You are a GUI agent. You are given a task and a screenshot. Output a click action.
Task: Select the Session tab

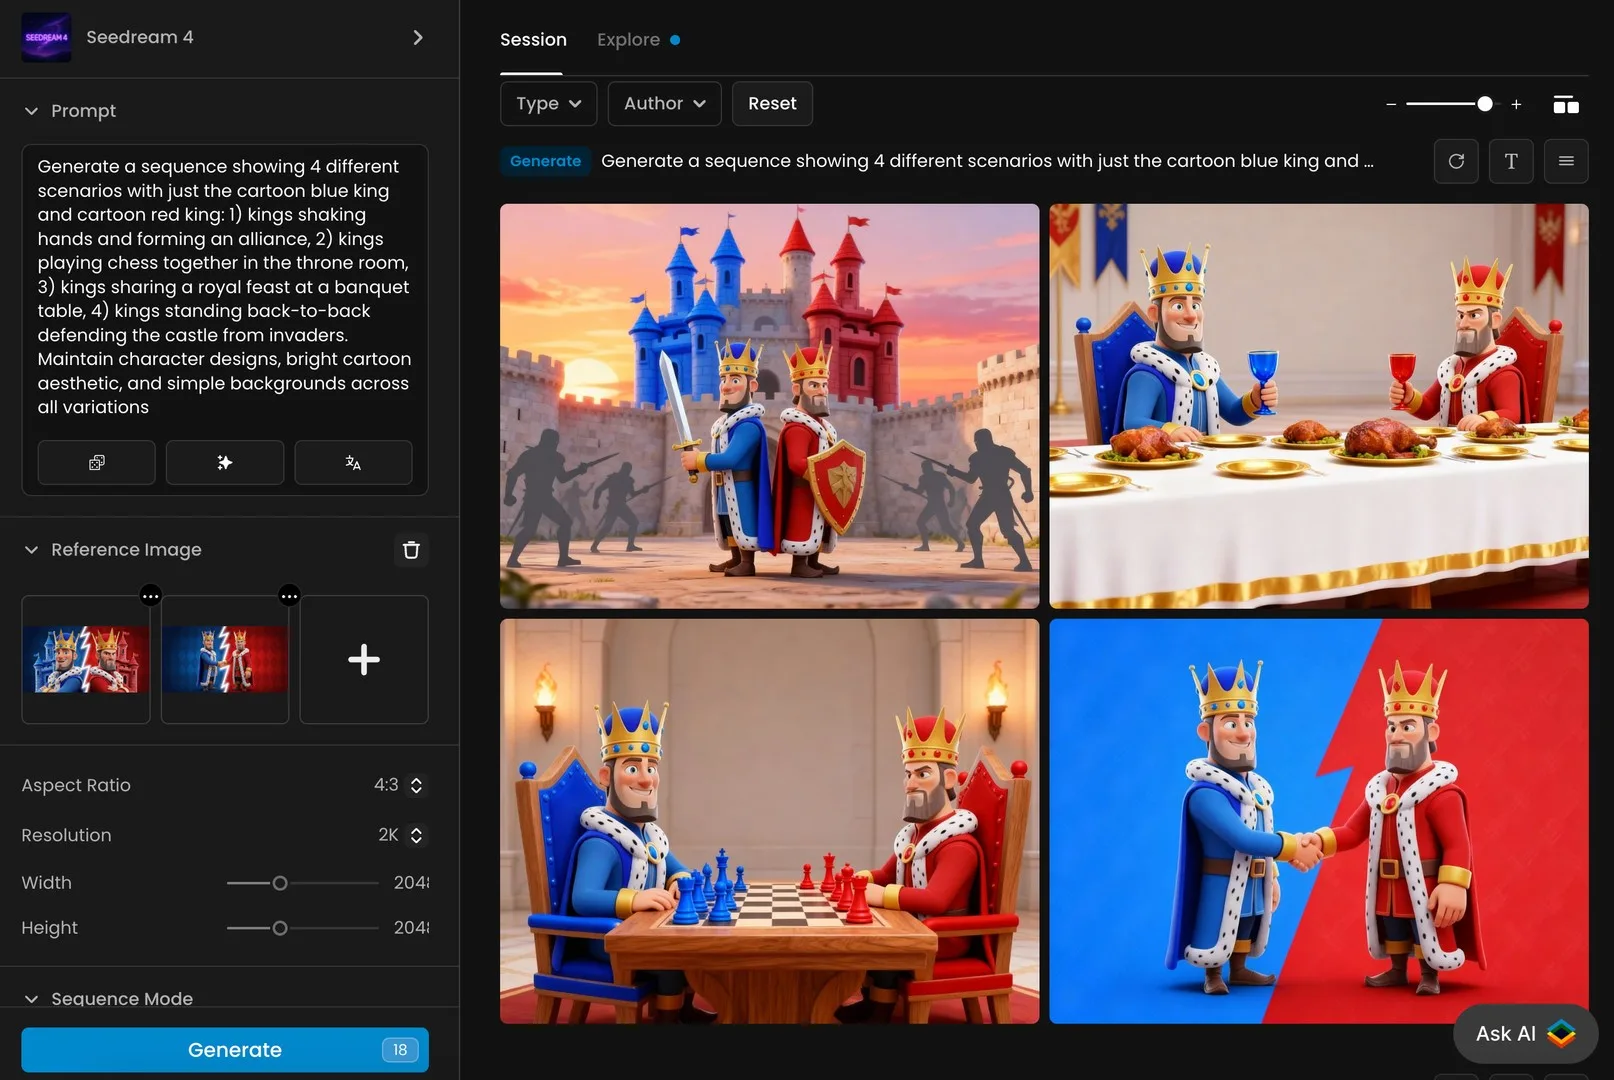tap(533, 39)
